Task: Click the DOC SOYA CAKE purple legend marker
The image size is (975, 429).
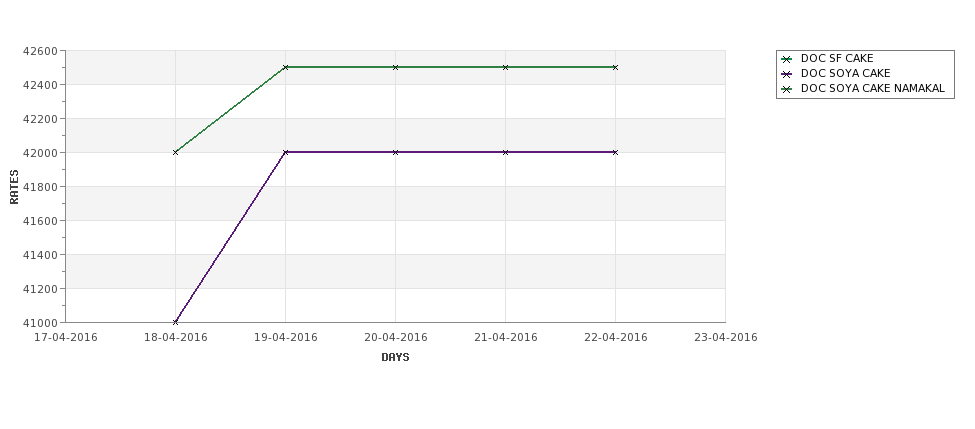Action: [787, 74]
